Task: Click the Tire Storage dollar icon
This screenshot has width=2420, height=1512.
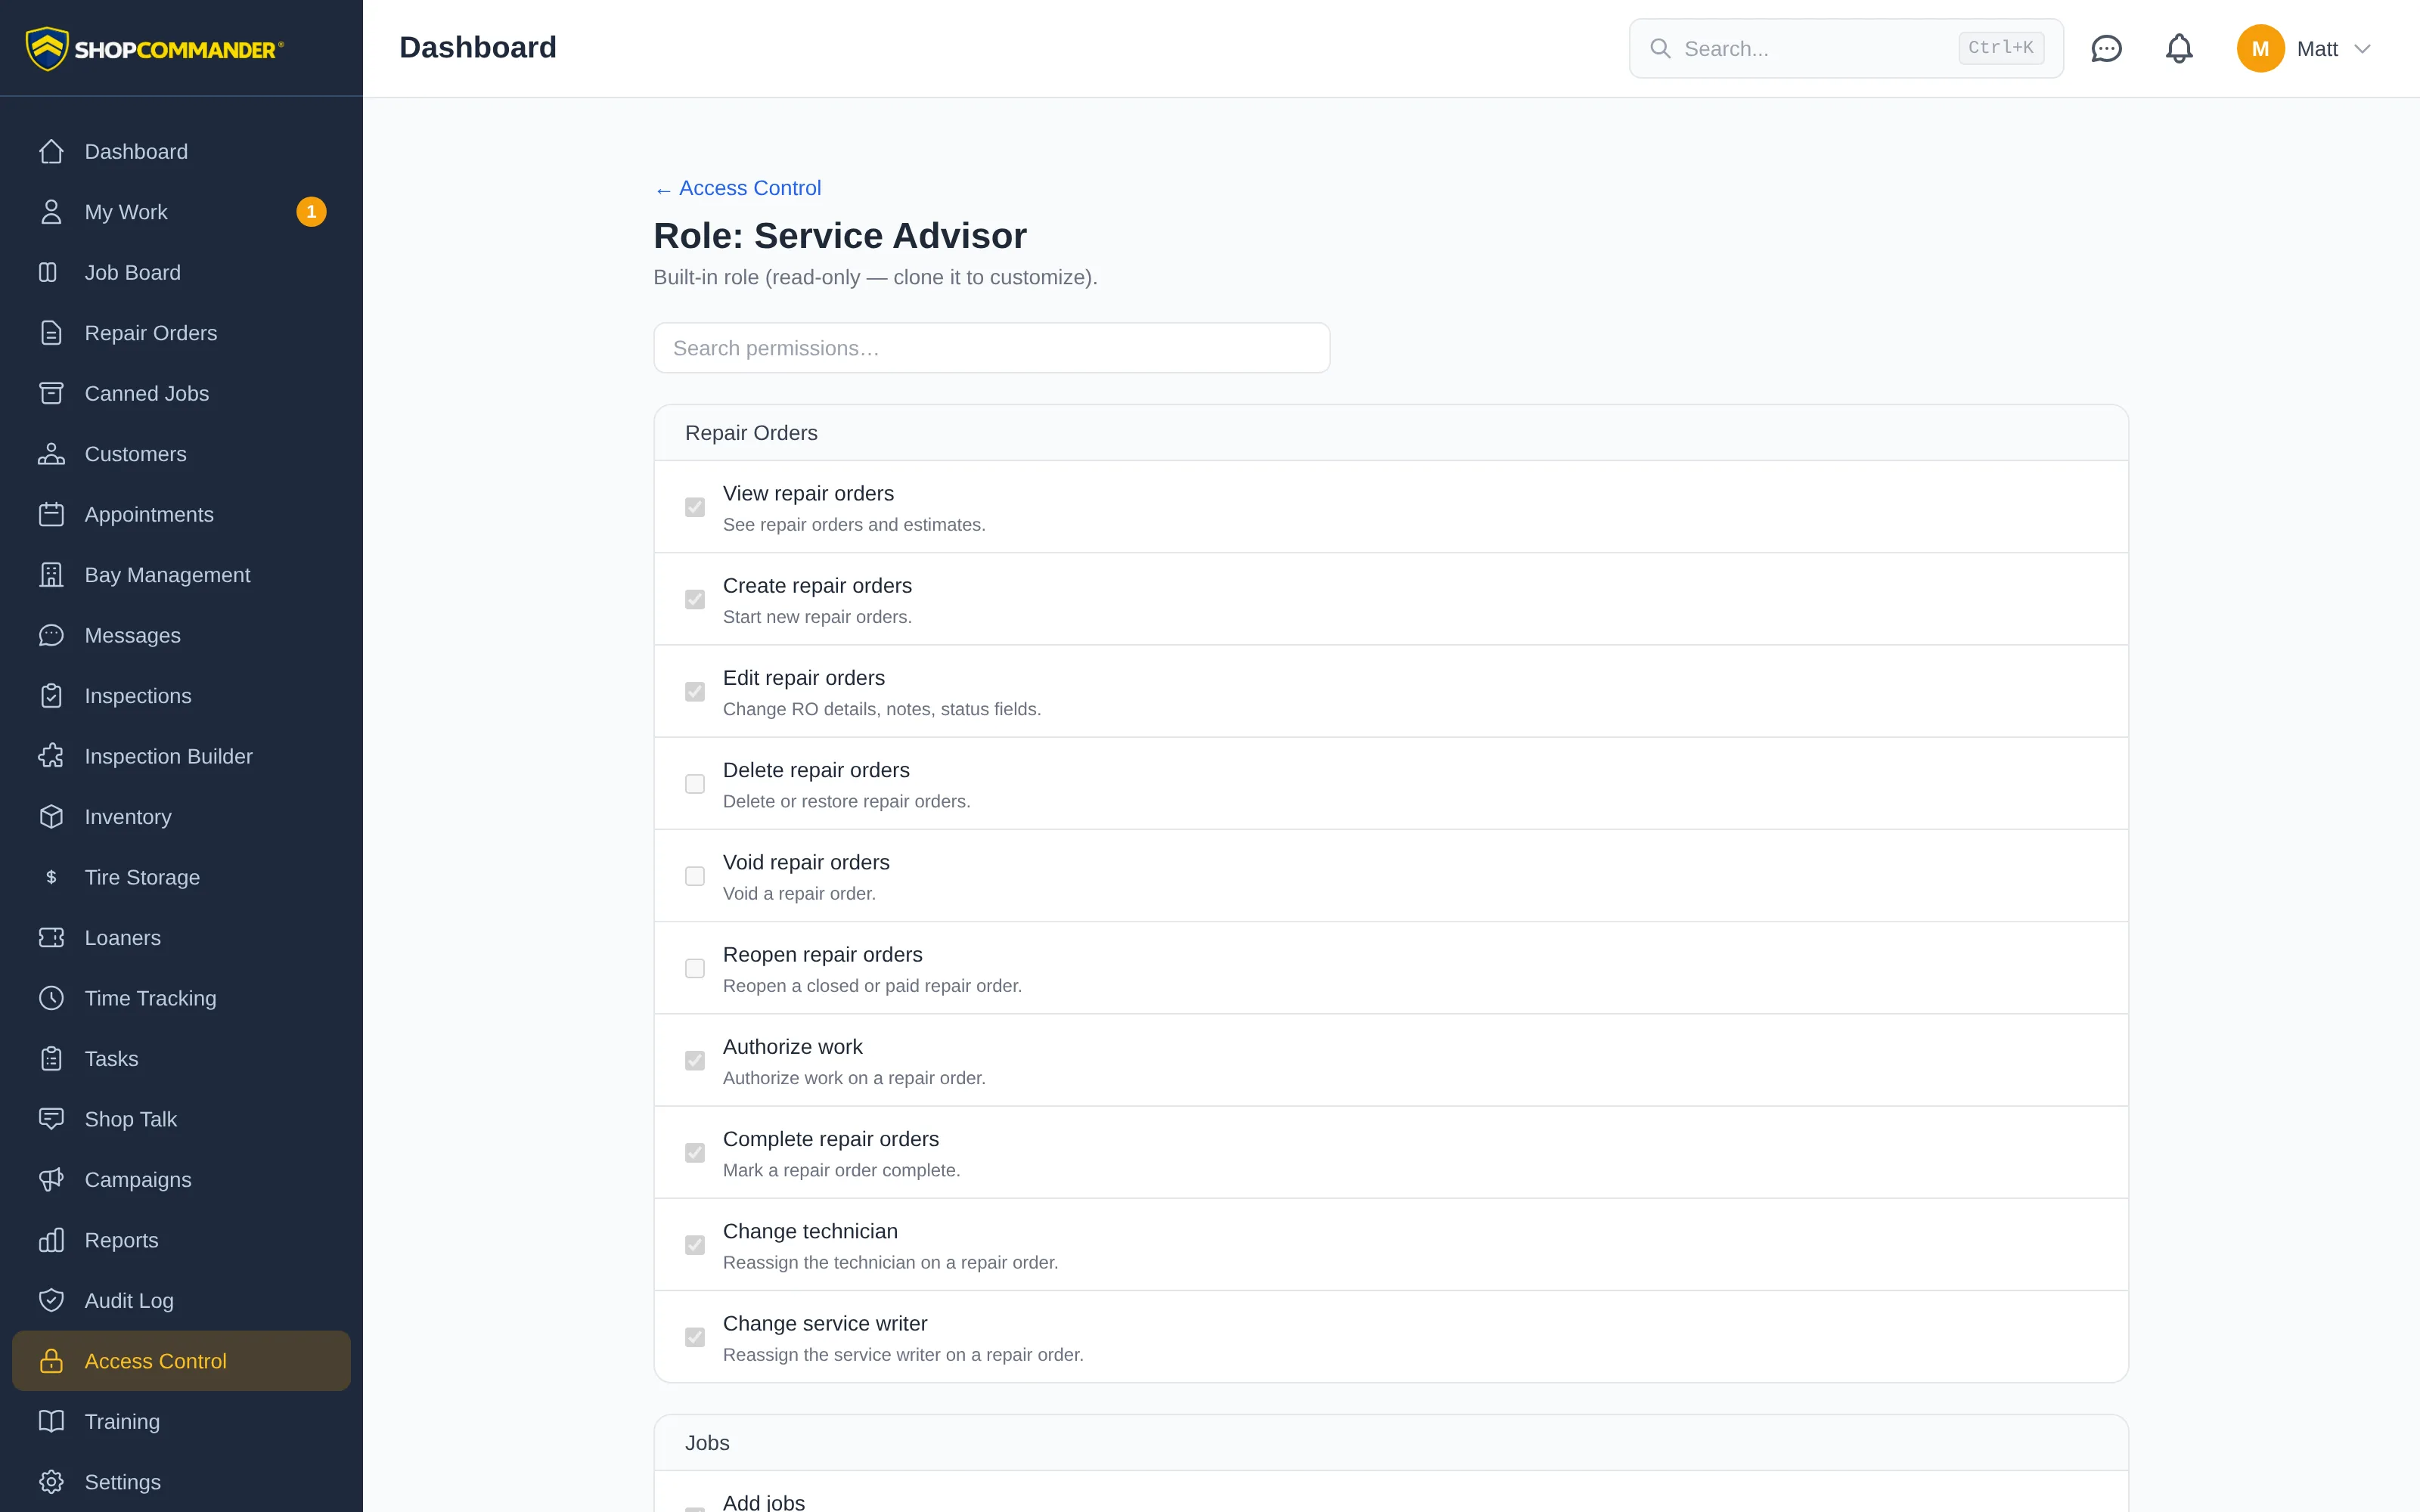Action: click(51, 878)
